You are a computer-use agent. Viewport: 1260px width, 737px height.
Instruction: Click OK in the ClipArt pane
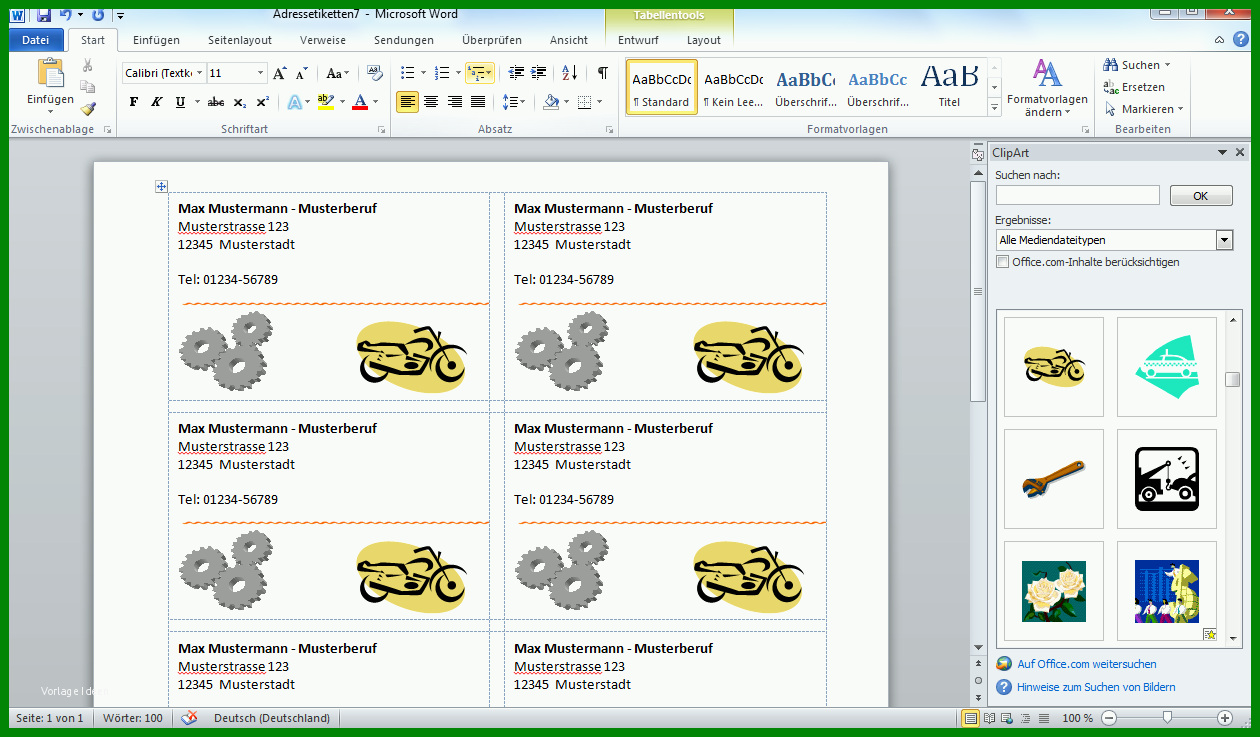tap(1201, 196)
